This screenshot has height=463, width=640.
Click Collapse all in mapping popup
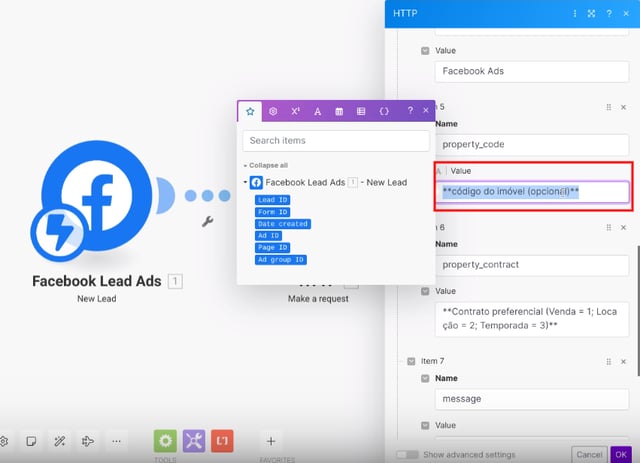point(266,165)
